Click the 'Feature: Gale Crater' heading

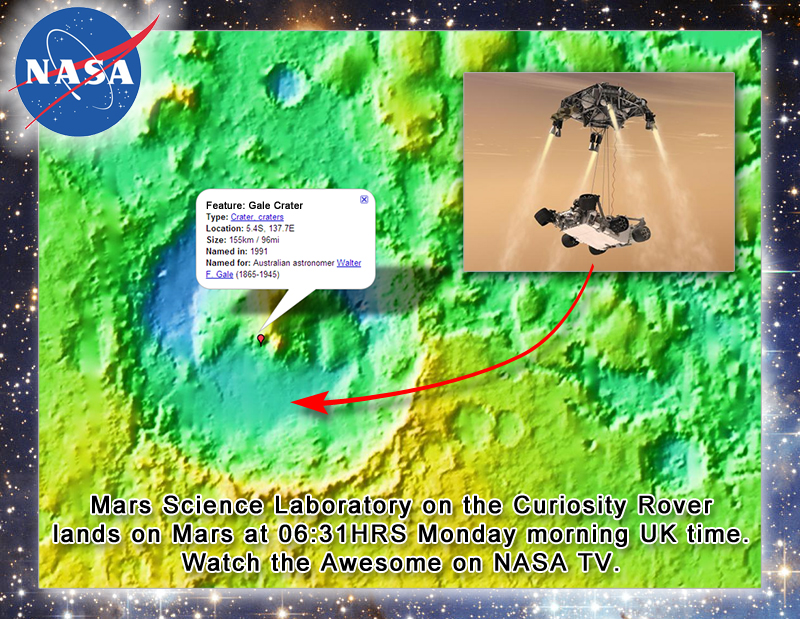[x=254, y=205]
